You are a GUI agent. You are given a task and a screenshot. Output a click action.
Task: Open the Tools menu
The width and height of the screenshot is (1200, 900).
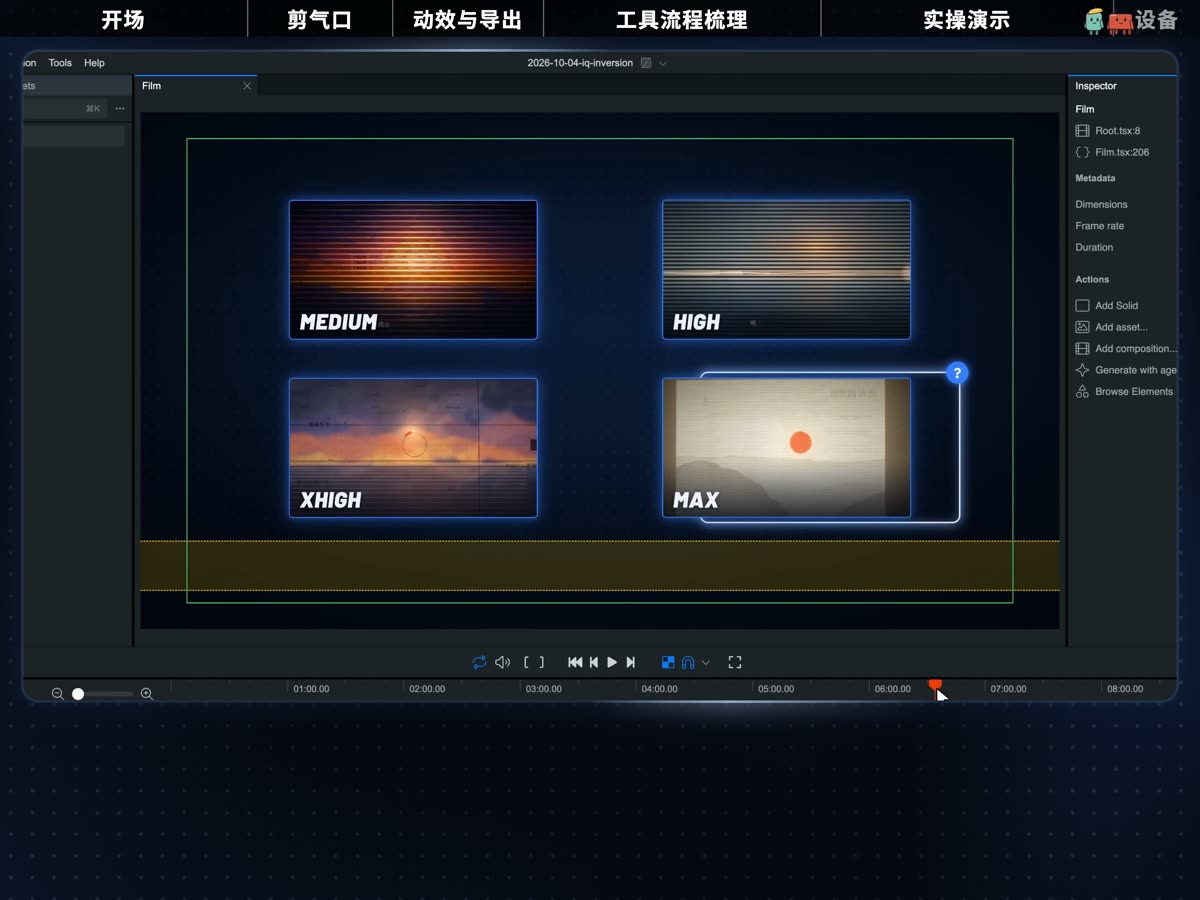(x=60, y=63)
